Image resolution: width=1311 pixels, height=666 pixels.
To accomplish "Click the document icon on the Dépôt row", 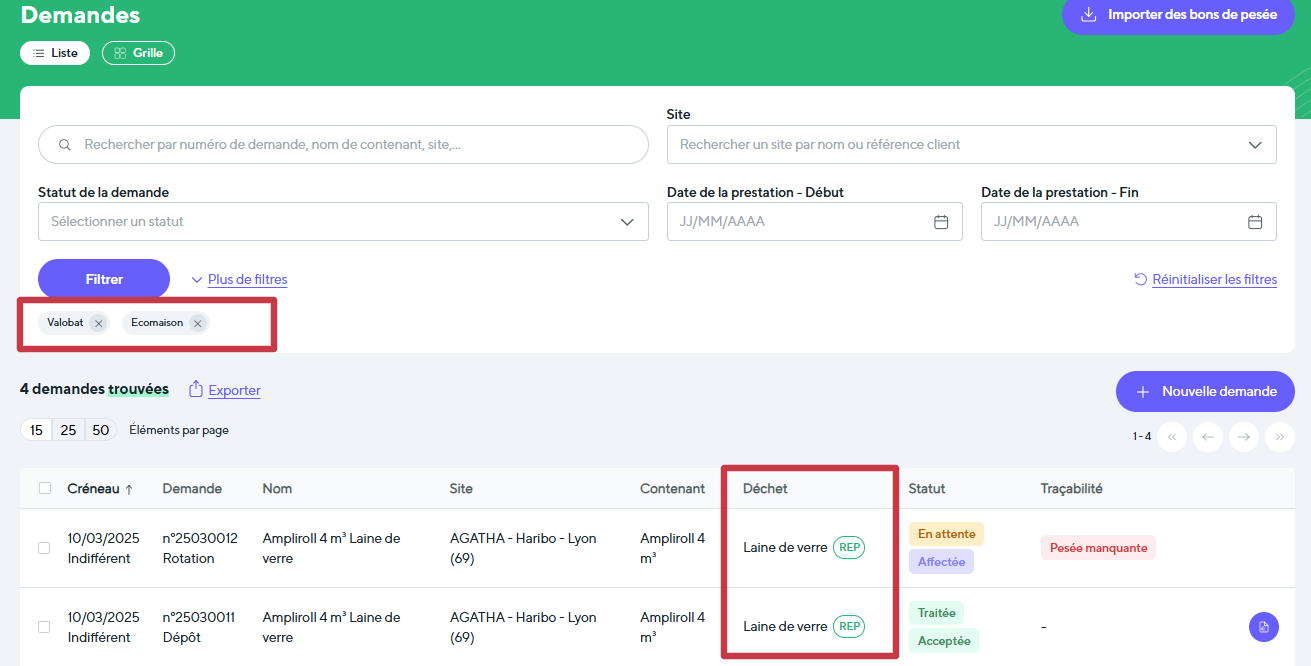I will pos(1263,627).
